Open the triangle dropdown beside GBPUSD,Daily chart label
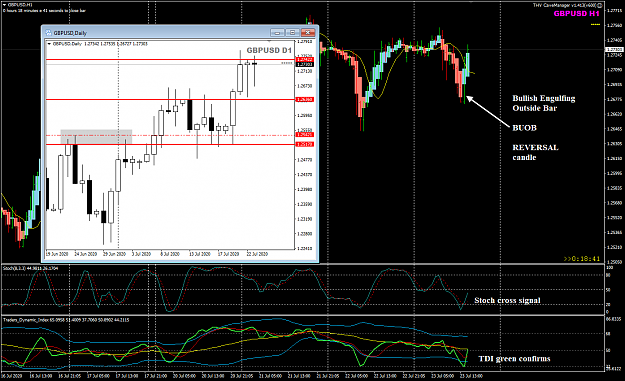 click(x=49, y=44)
